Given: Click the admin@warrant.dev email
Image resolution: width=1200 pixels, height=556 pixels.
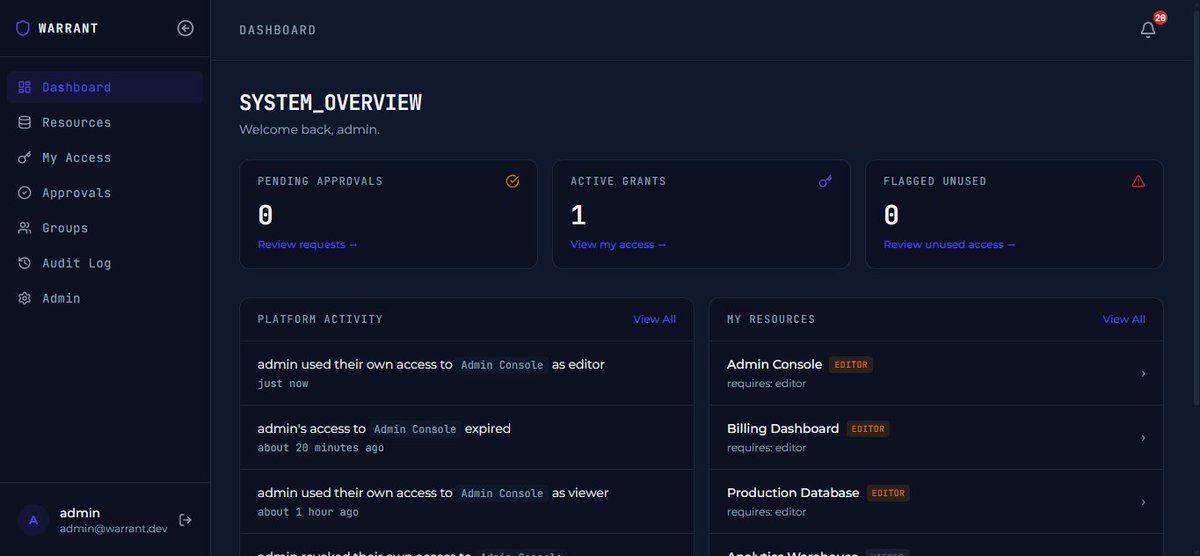Looking at the screenshot, I should [x=113, y=528].
